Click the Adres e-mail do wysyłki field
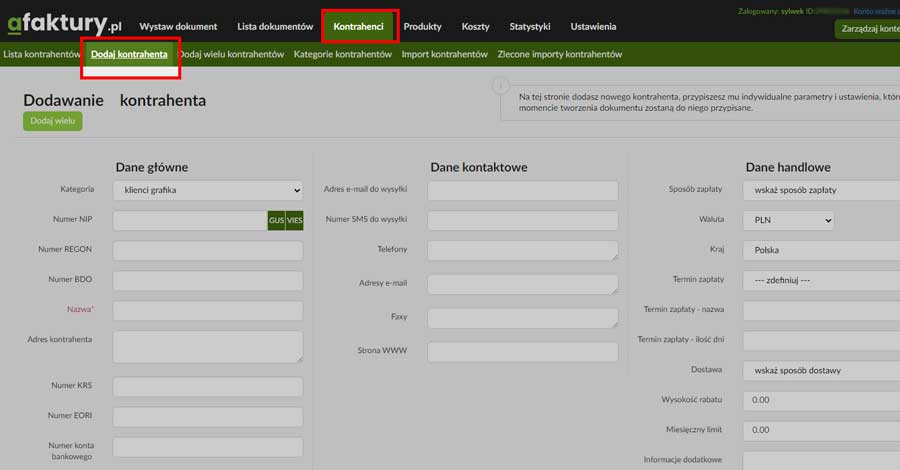Viewport: 900px width, 470px height. click(522, 190)
